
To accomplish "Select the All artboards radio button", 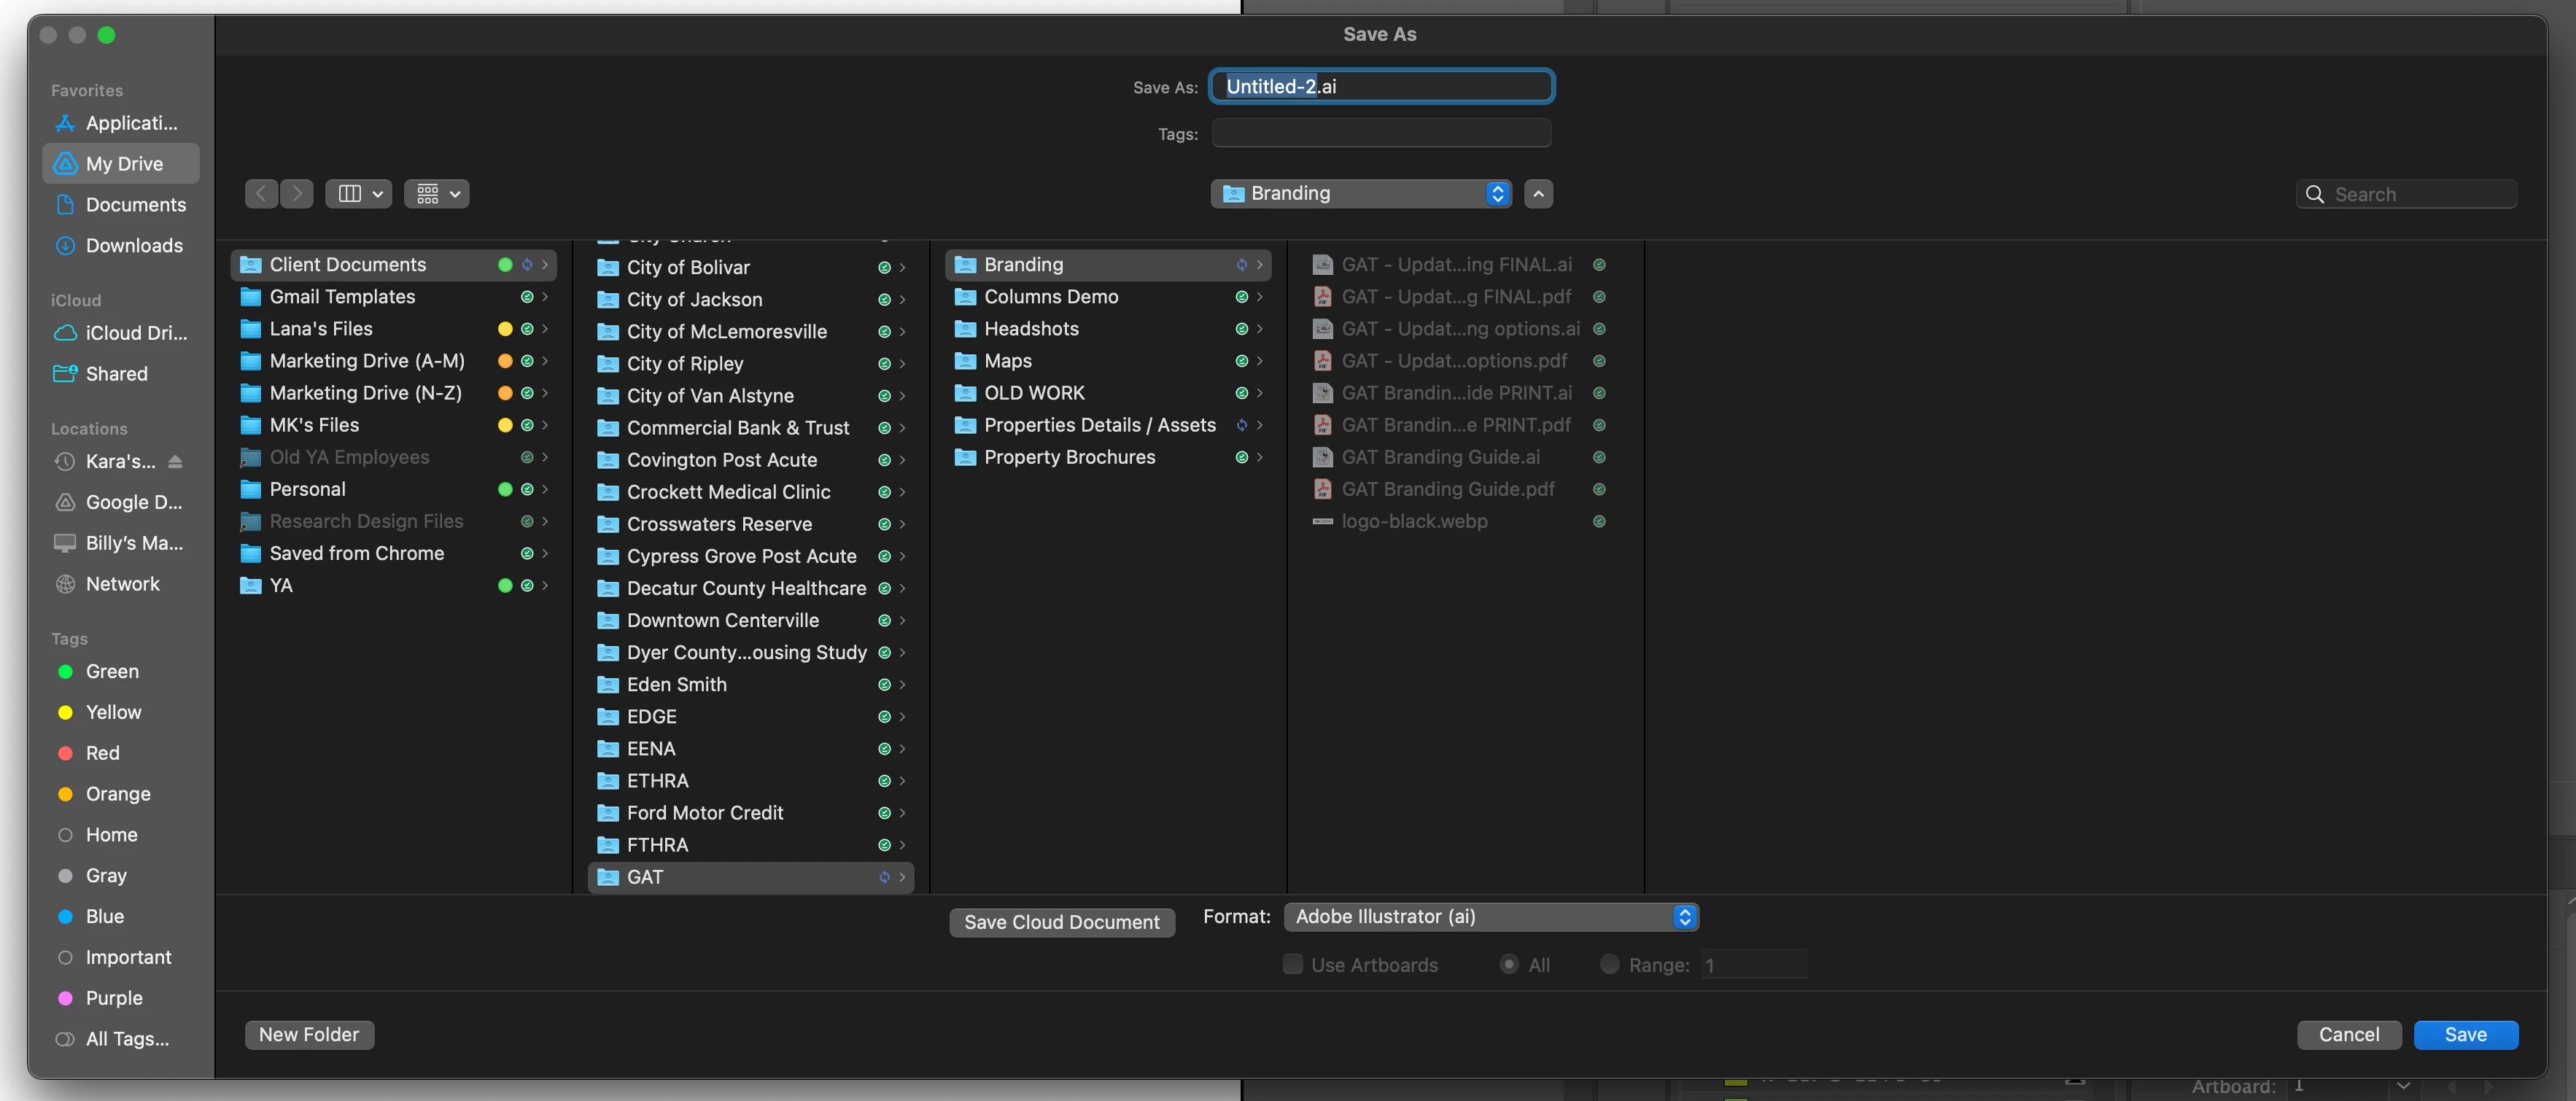I will 1509,964.
